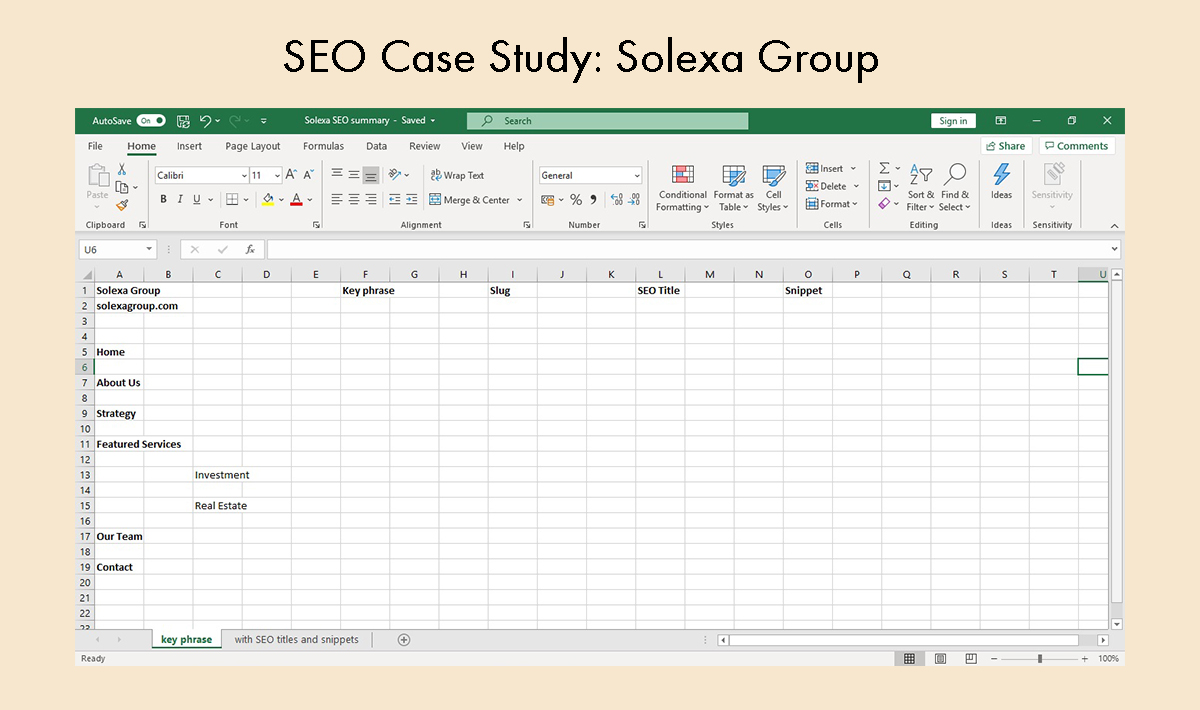
Task: Open the font size 11 dropdown
Action: 277,176
